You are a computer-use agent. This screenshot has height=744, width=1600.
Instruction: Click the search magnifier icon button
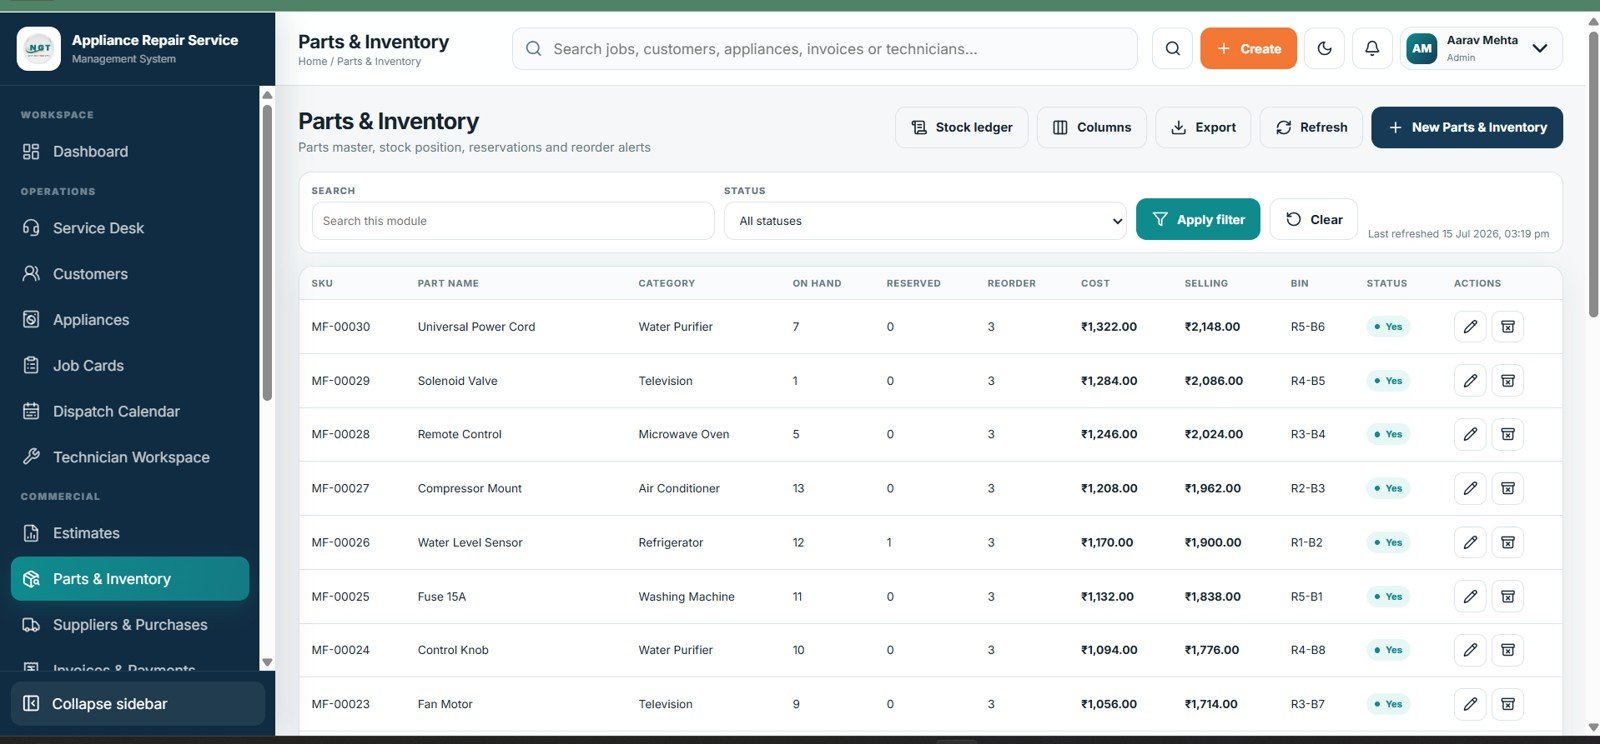point(1172,48)
